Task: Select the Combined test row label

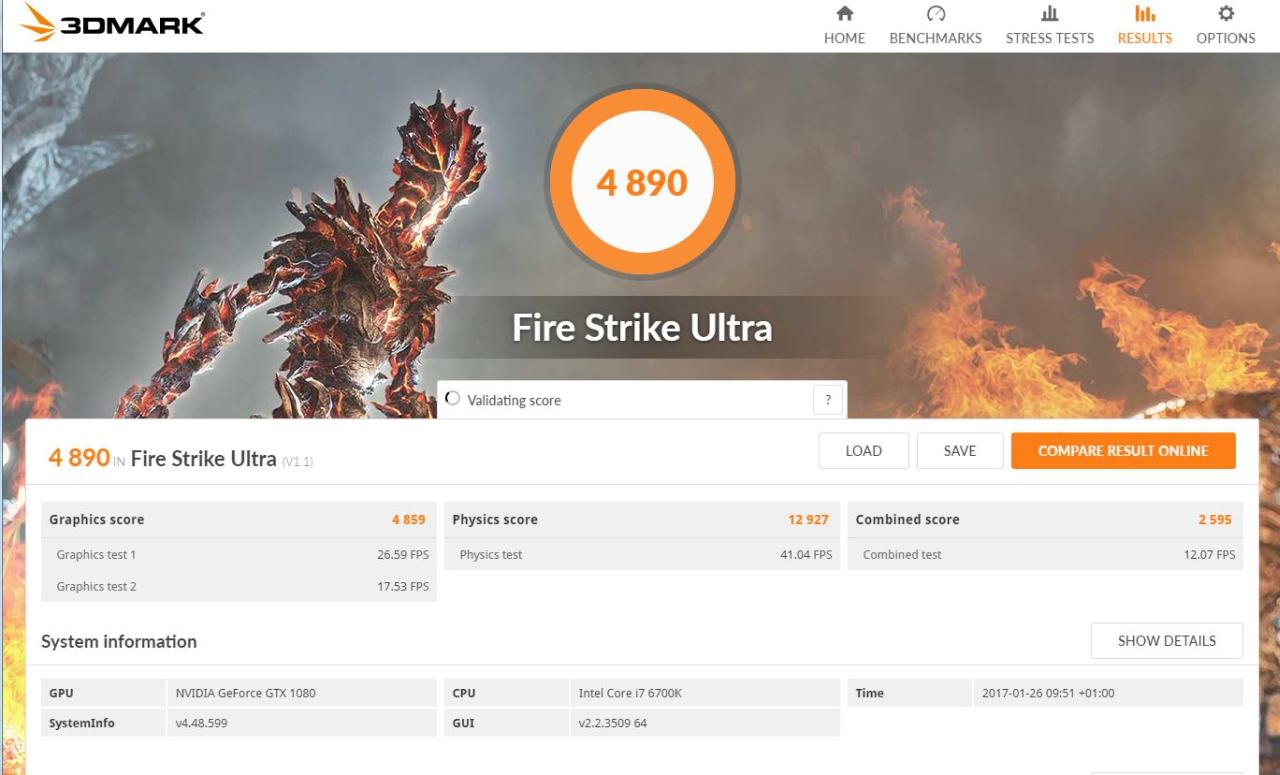Action: [x=902, y=555]
